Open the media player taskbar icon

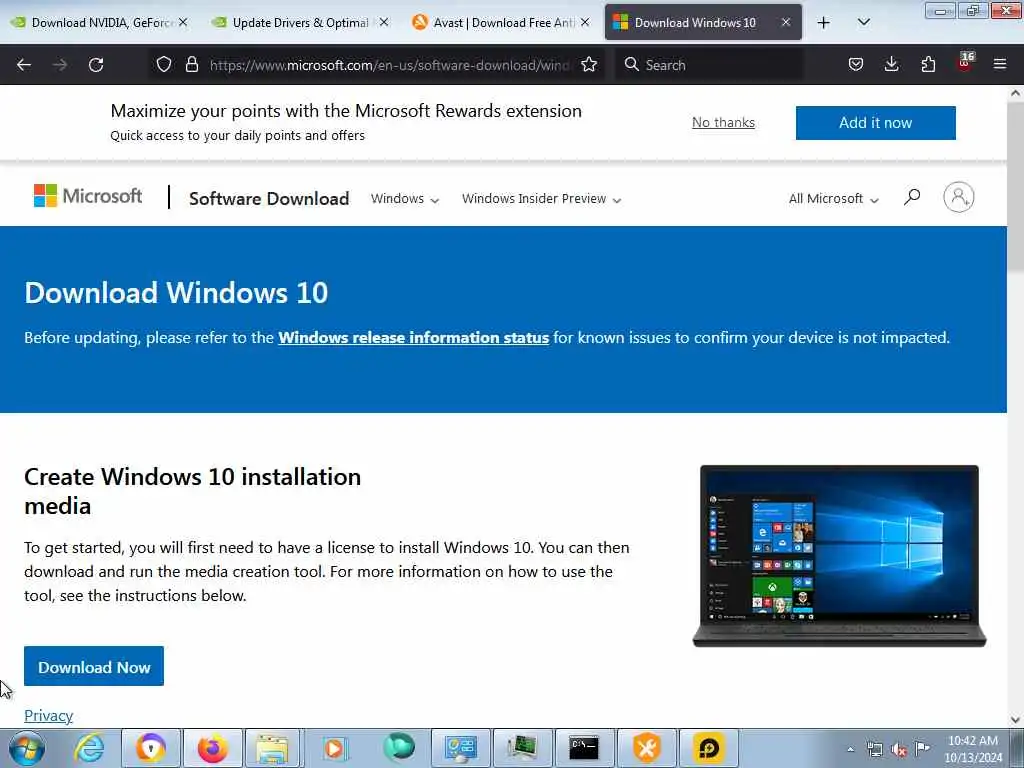click(x=334, y=748)
